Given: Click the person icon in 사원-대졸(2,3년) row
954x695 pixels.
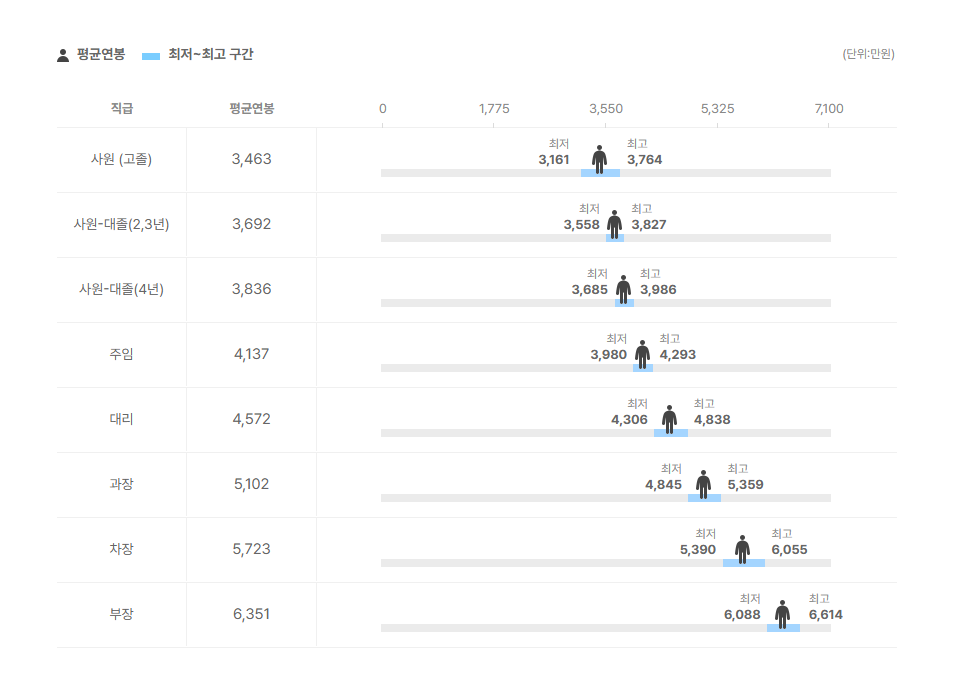Looking at the screenshot, I should click(x=615, y=225).
